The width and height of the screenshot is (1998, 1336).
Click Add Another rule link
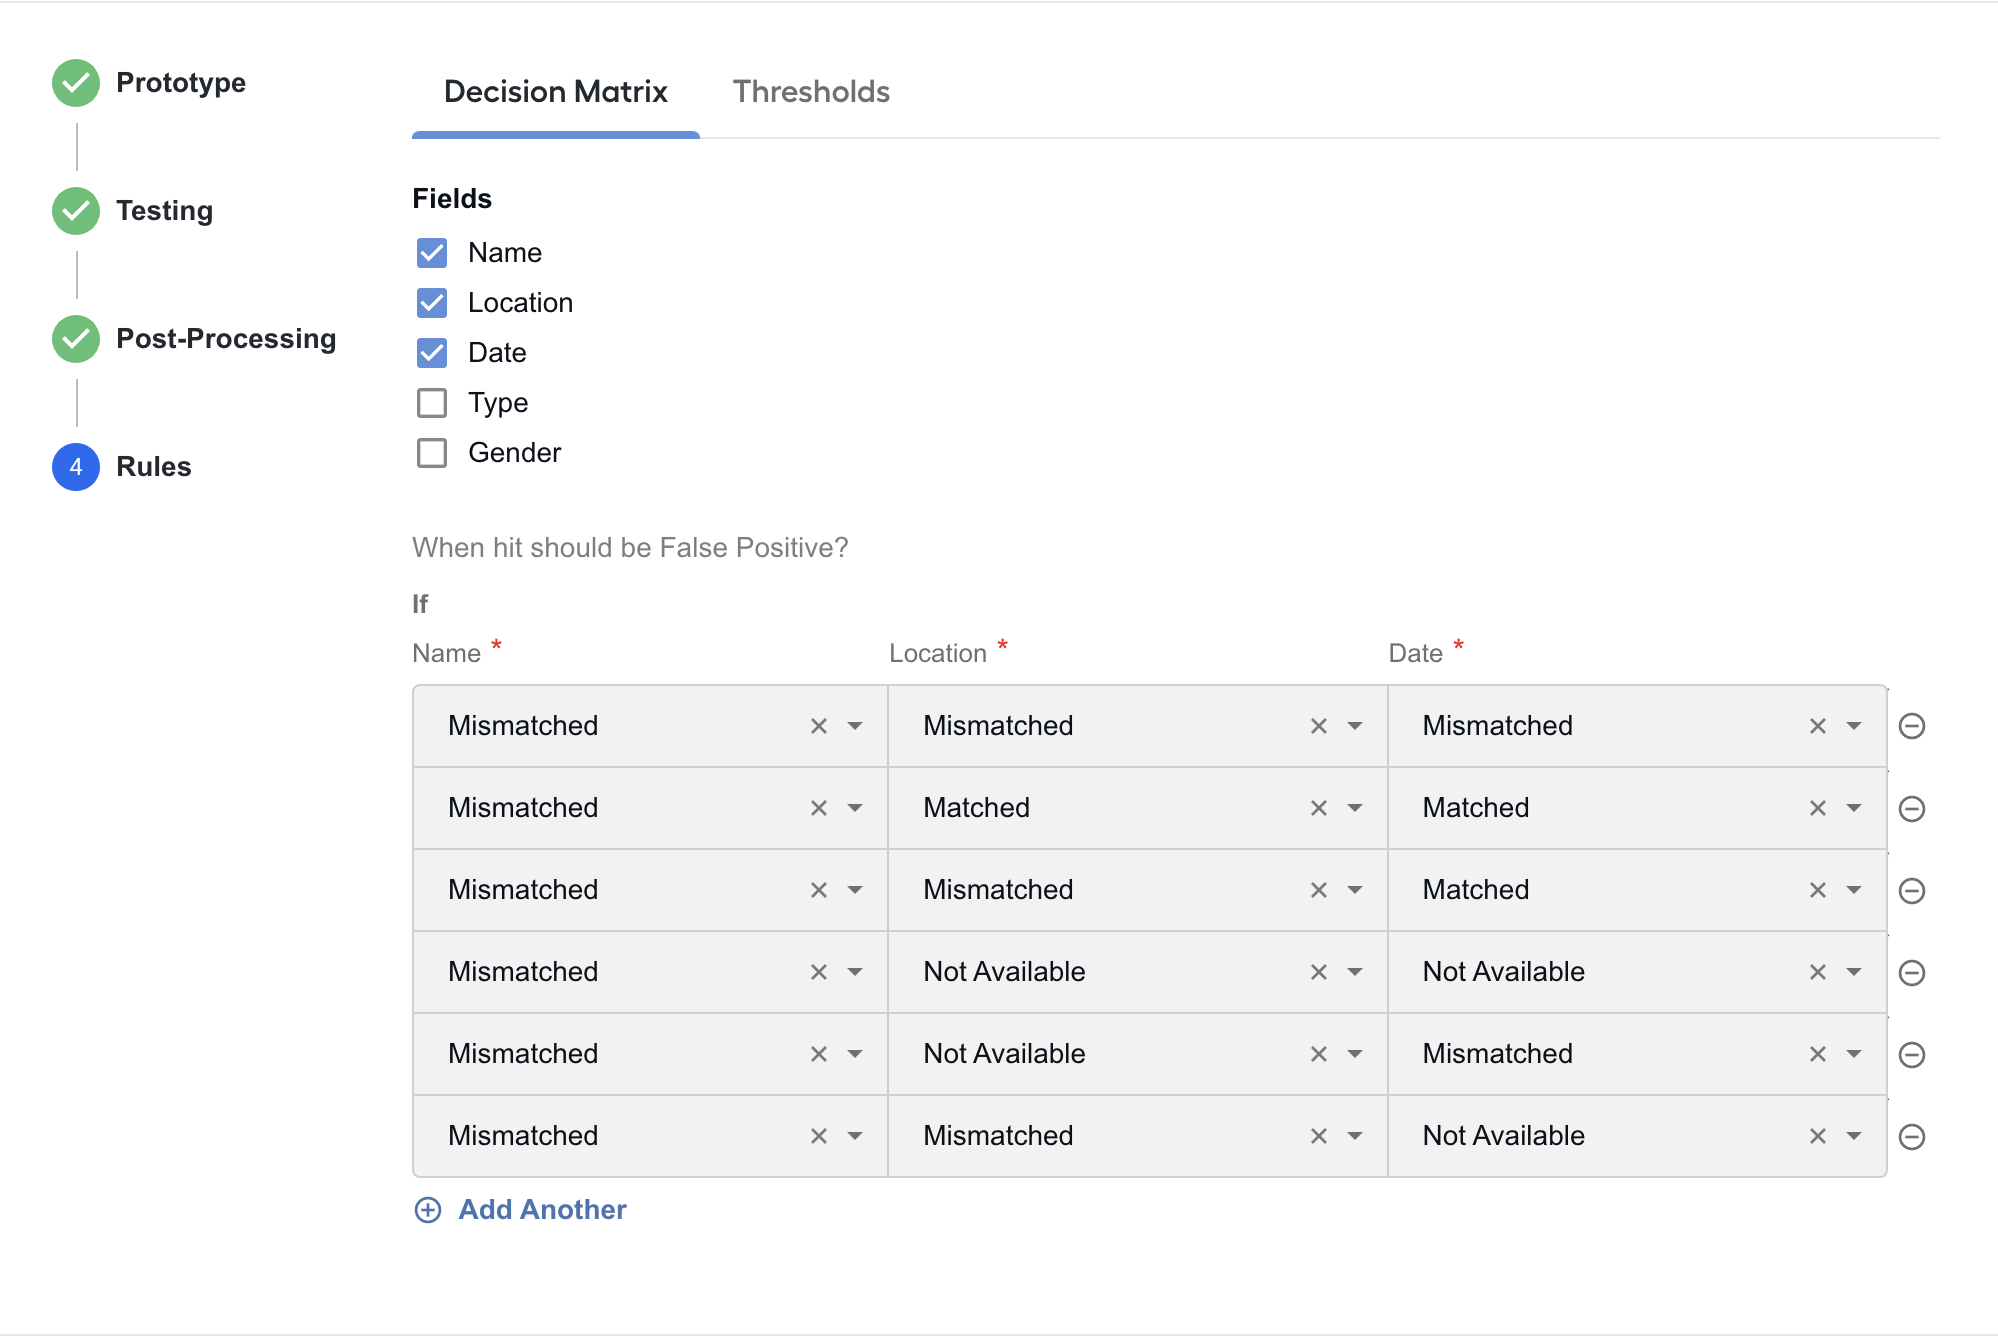521,1210
